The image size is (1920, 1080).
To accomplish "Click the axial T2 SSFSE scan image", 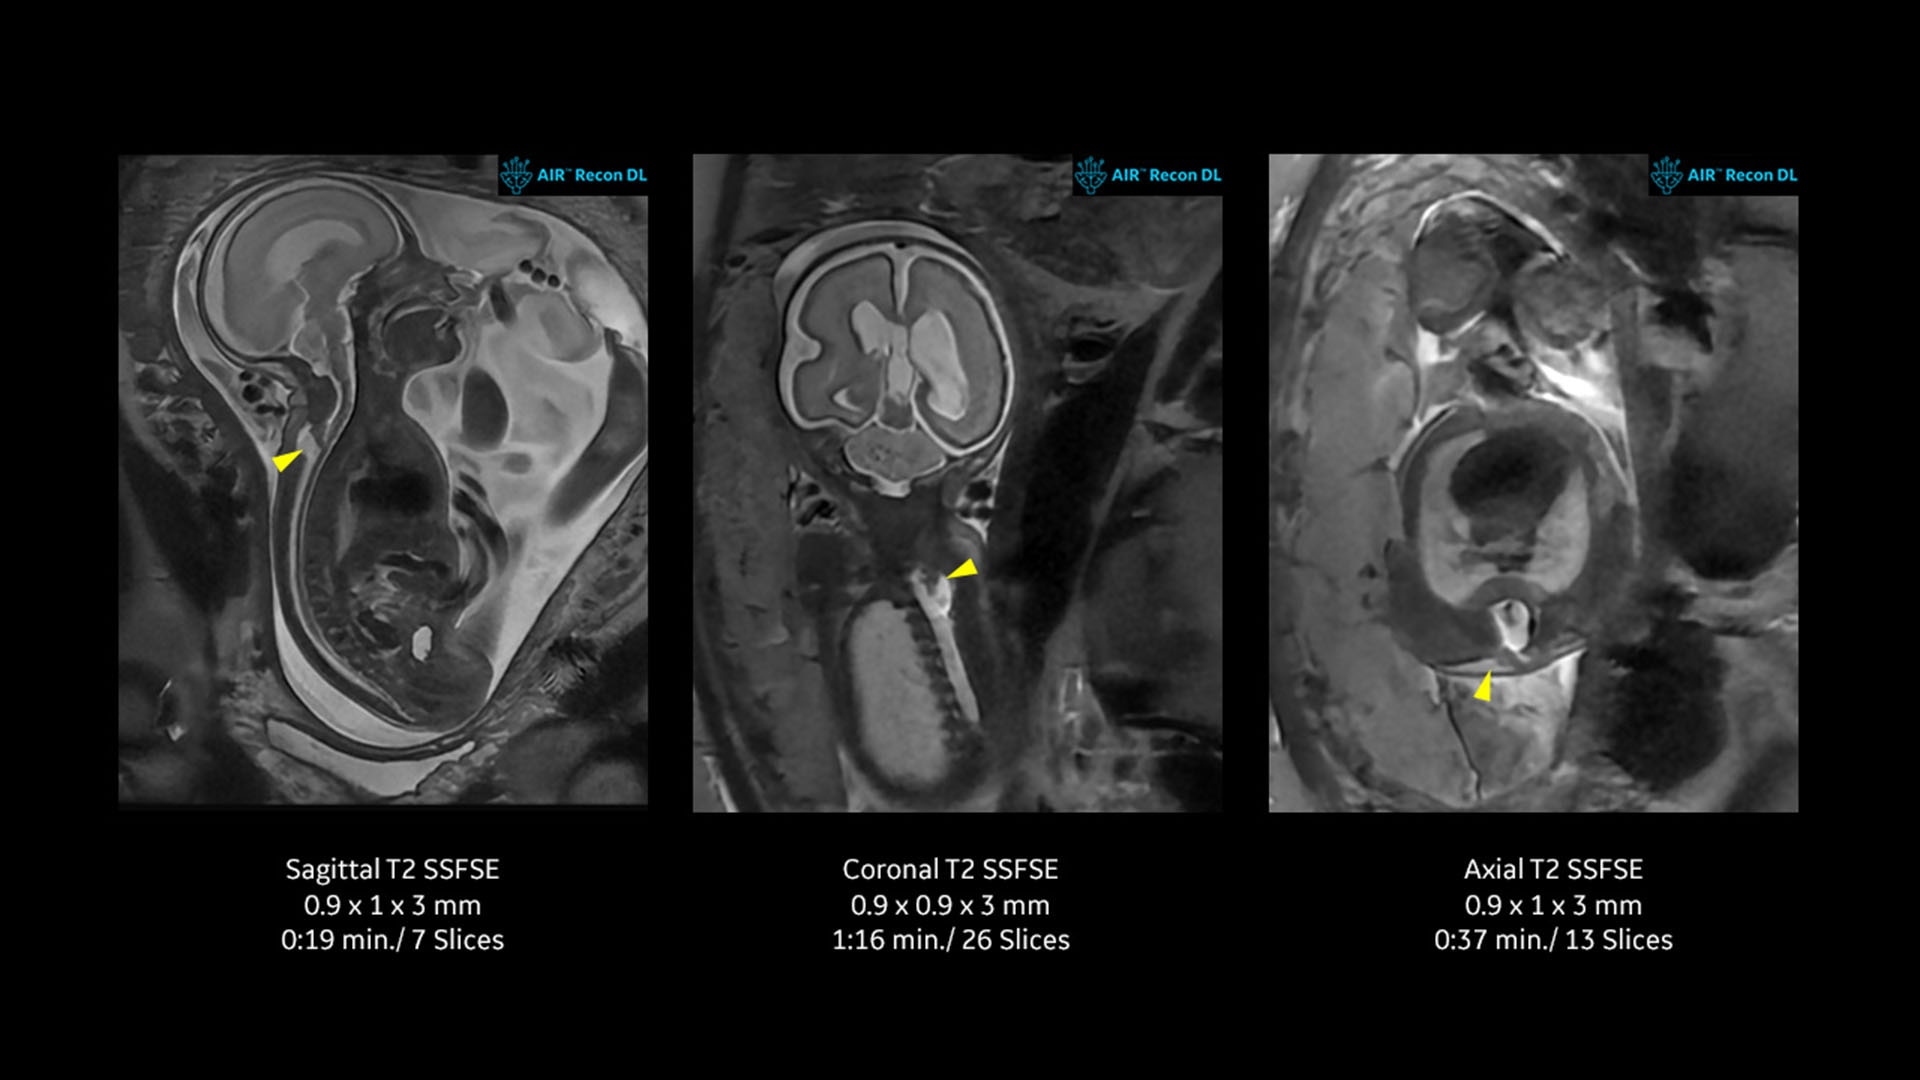I will (1533, 482).
